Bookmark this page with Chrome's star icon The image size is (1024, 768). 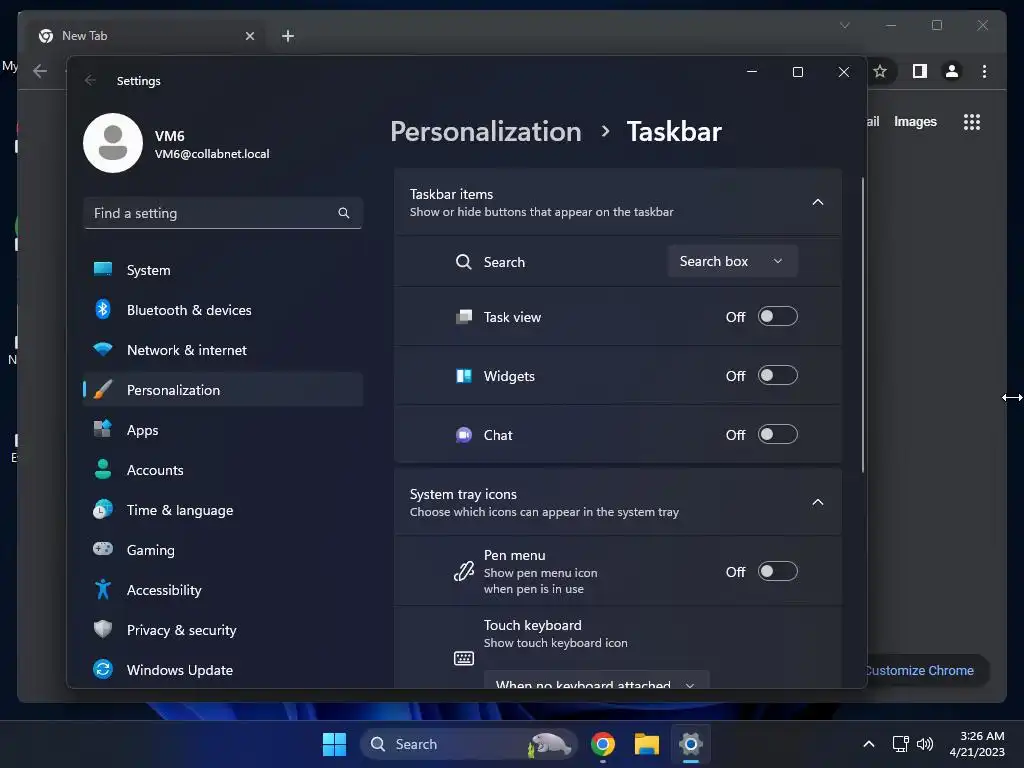(x=880, y=71)
